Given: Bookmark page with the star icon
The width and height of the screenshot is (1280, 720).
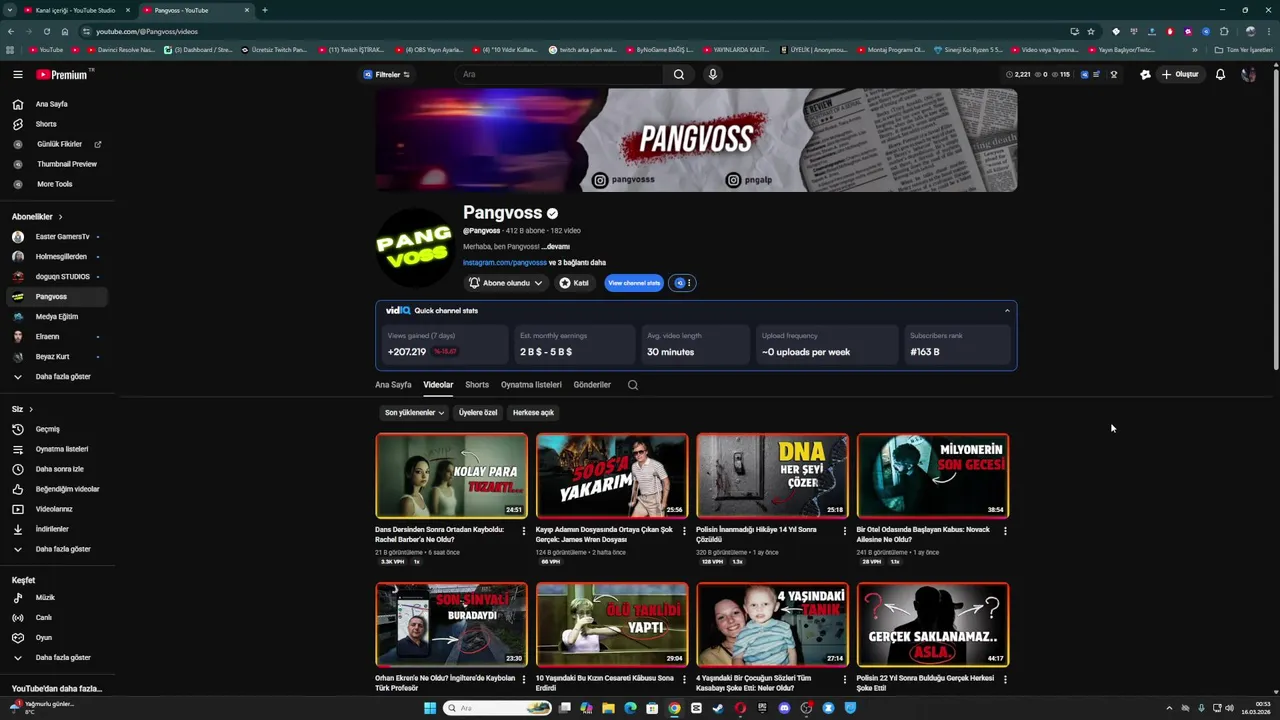Looking at the screenshot, I should click(x=1091, y=31).
